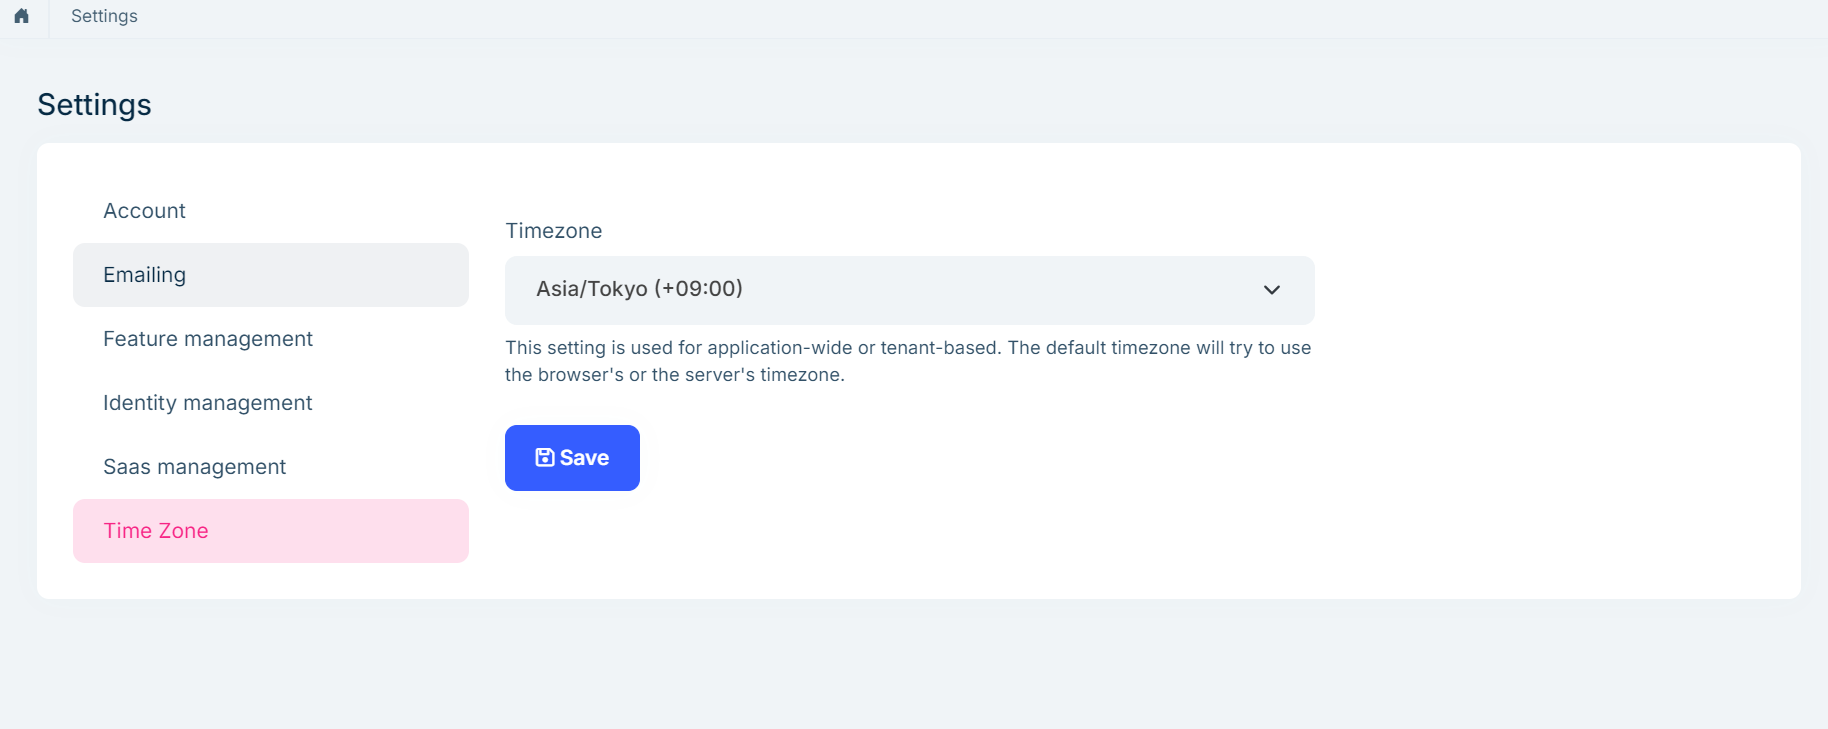This screenshot has height=729, width=1828.
Task: Select the Feature management tab
Action: (208, 339)
